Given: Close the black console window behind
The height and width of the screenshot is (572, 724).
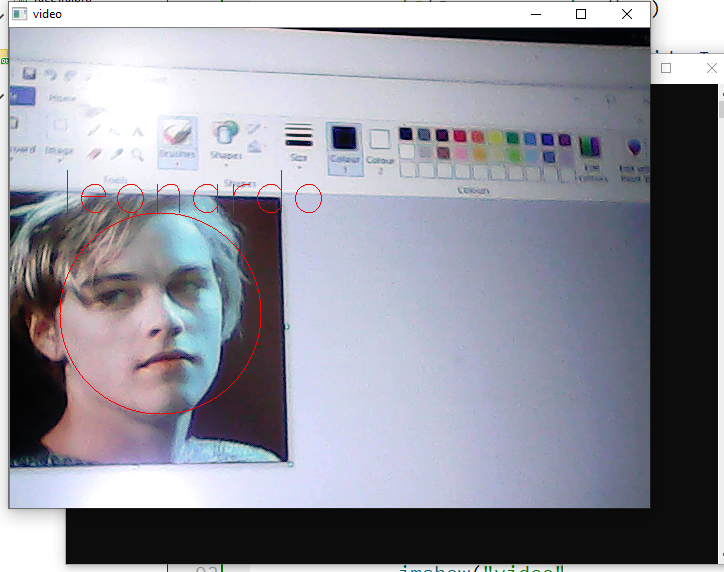Looking at the screenshot, I should click(712, 68).
